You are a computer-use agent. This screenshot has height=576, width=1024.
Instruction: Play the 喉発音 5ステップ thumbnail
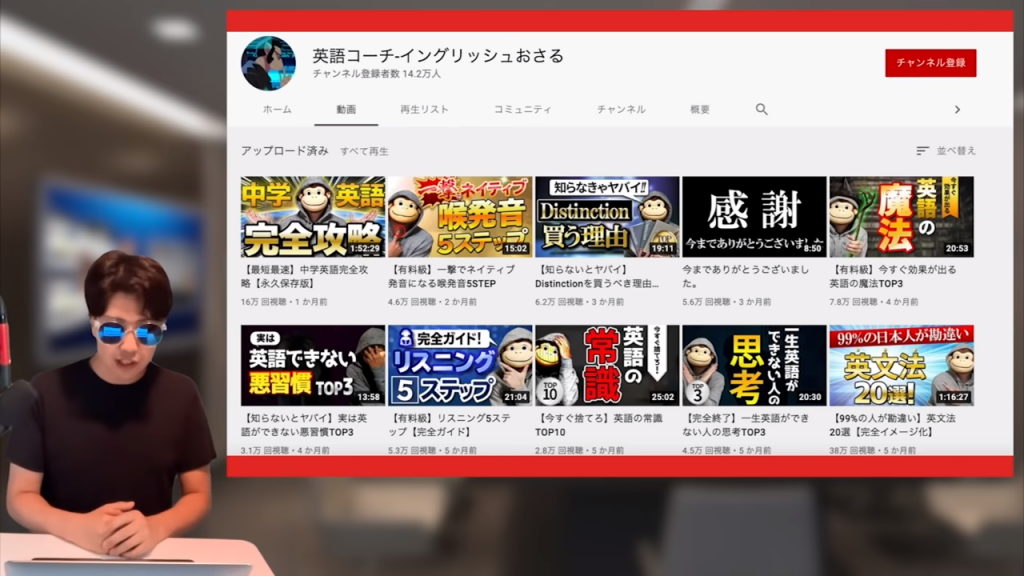(460, 217)
